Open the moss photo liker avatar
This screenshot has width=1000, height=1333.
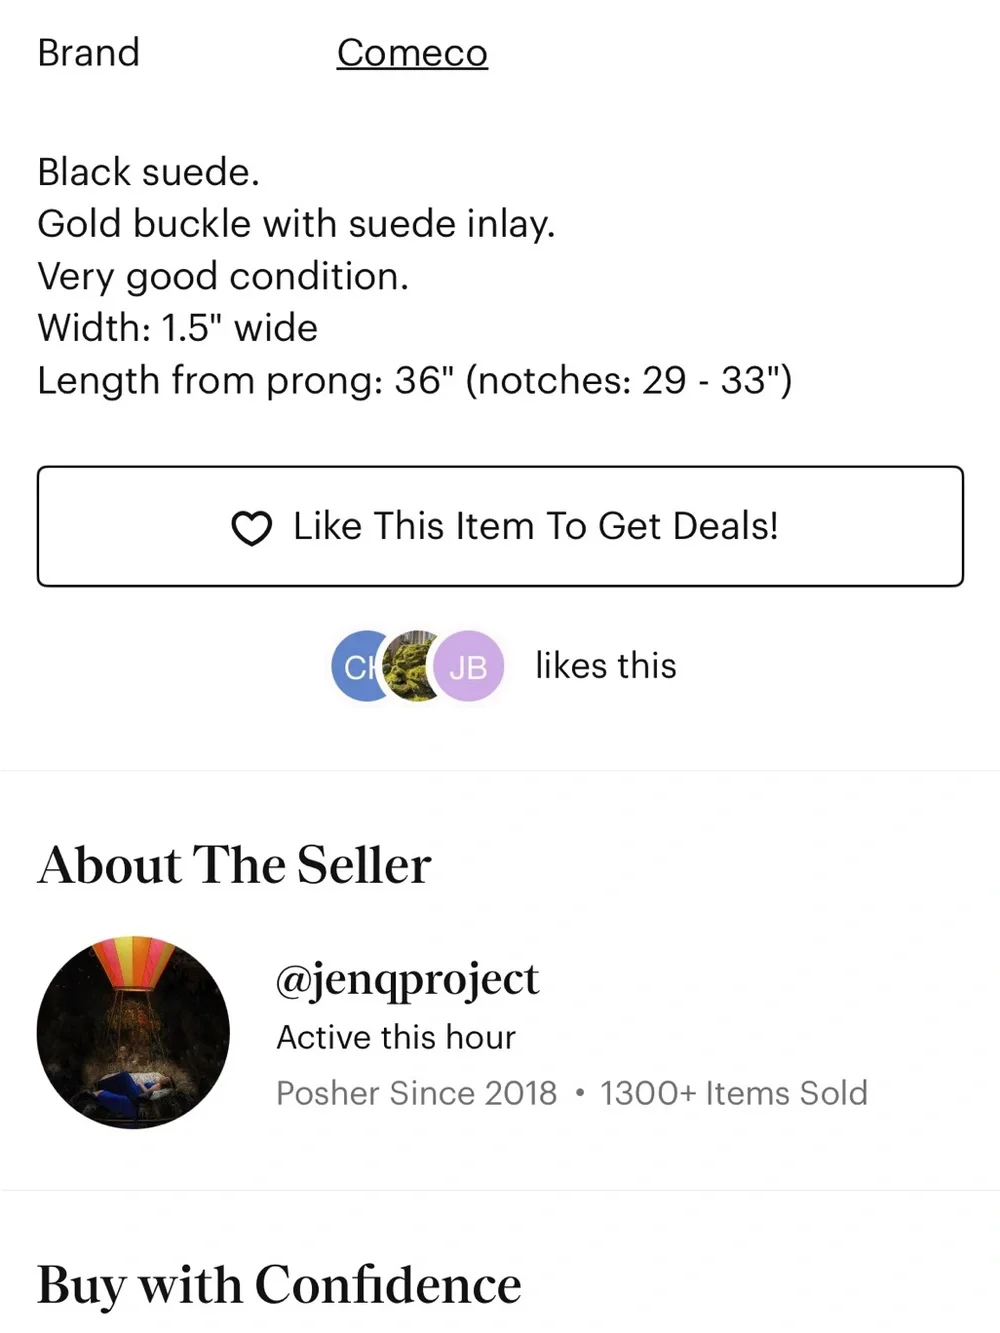tap(412, 666)
